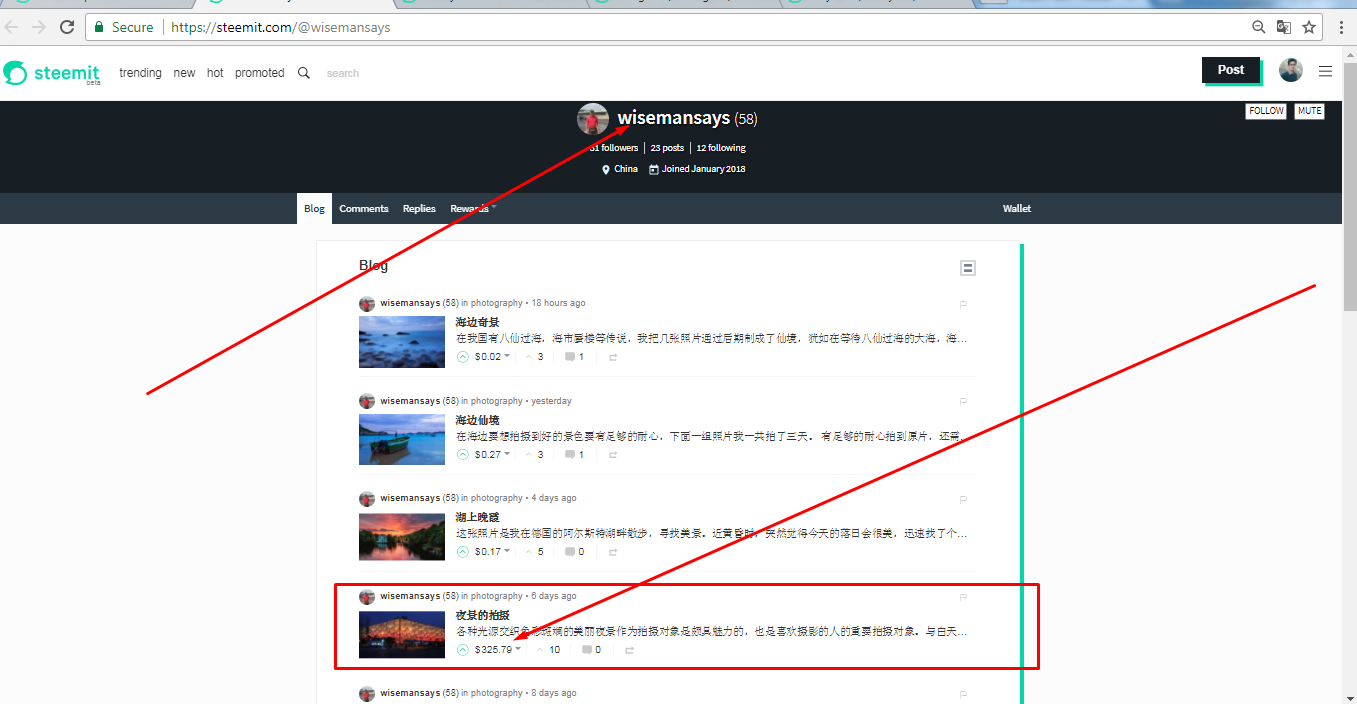Upvote the post priced $0.02
Image resolution: width=1357 pixels, height=704 pixels.
pos(463,357)
